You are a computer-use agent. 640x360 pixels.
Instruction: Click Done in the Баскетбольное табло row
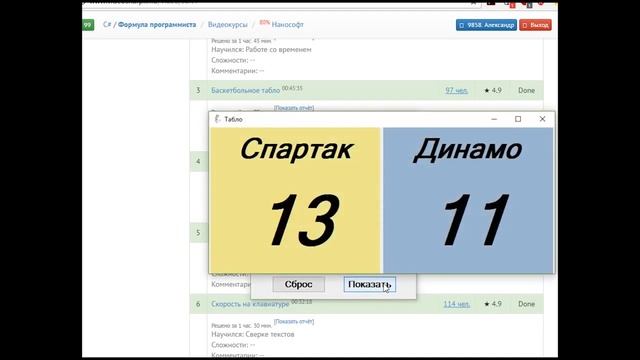[x=526, y=90]
